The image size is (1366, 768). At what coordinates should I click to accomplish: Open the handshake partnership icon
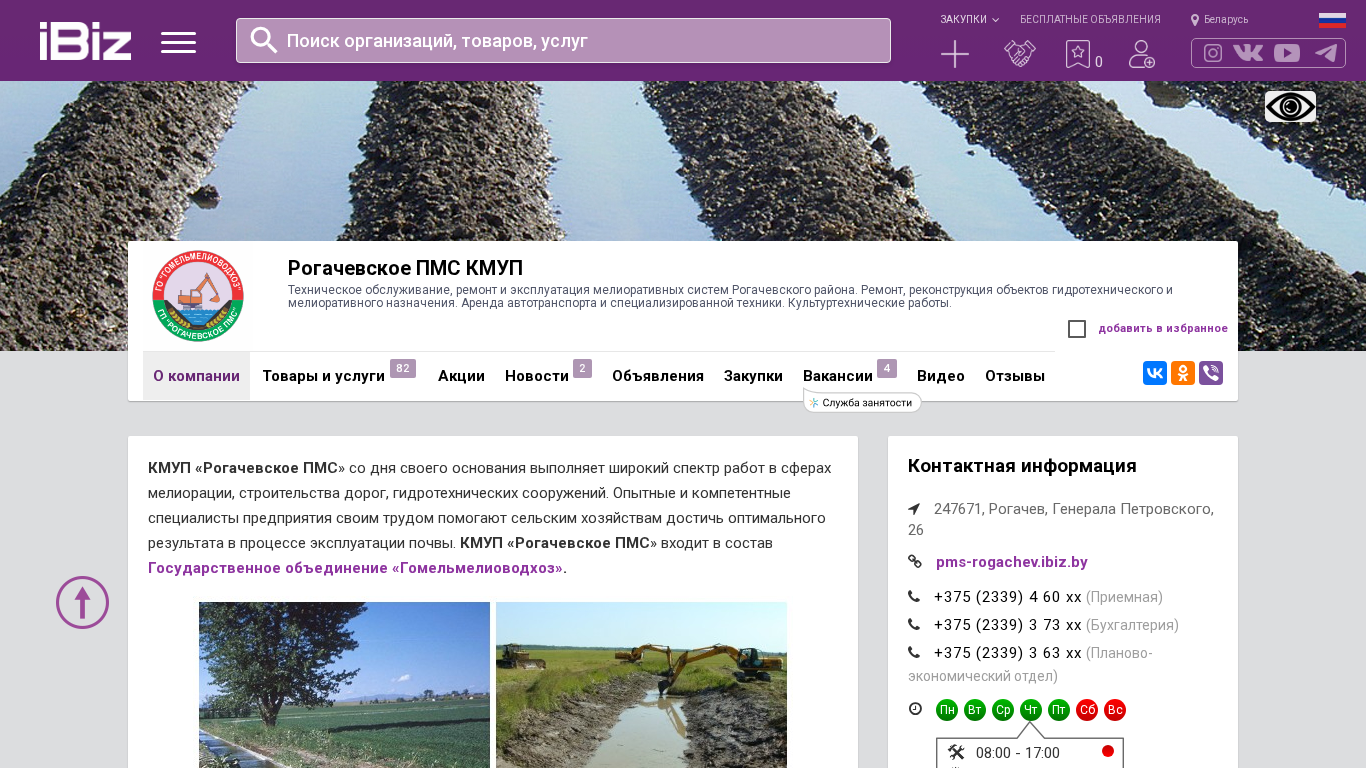pyautogui.click(x=1020, y=54)
